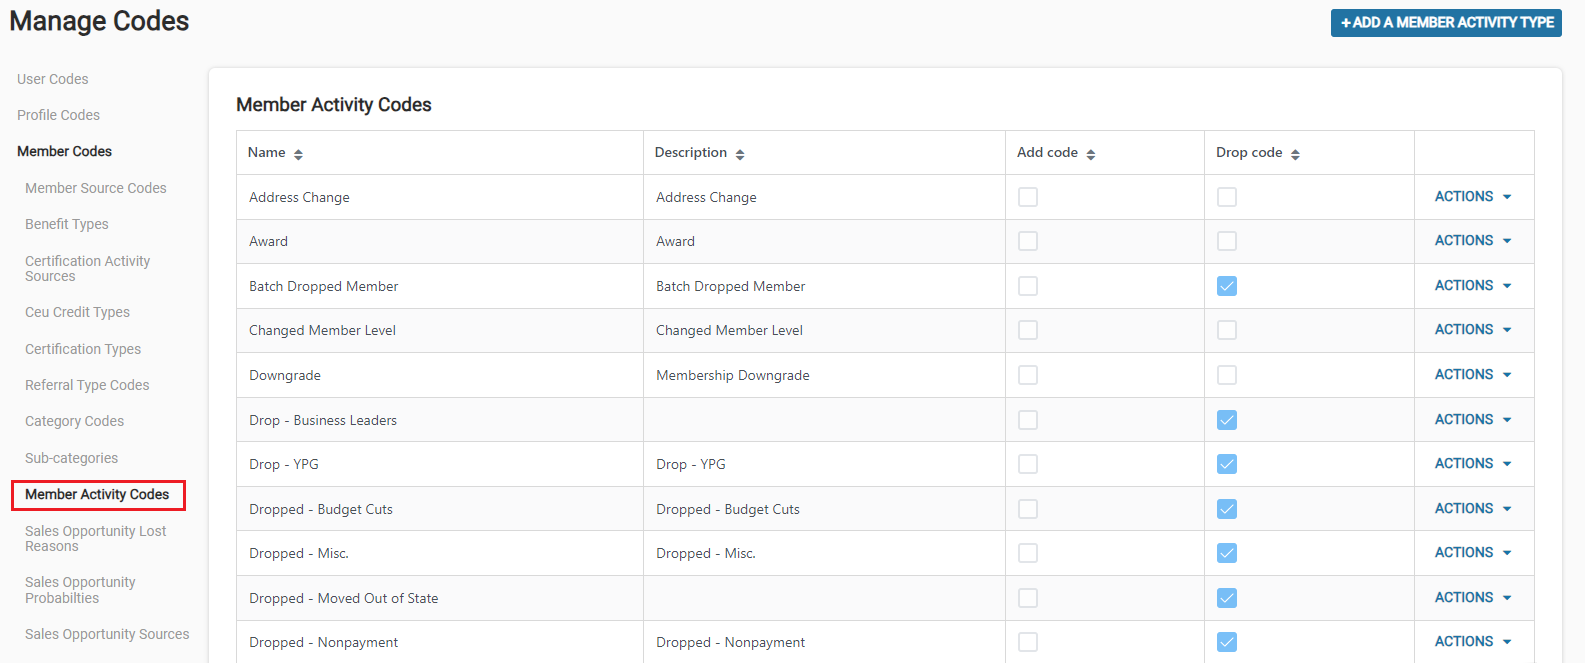The width and height of the screenshot is (1585, 663).
Task: Go to Member Source Codes
Action: (x=96, y=188)
